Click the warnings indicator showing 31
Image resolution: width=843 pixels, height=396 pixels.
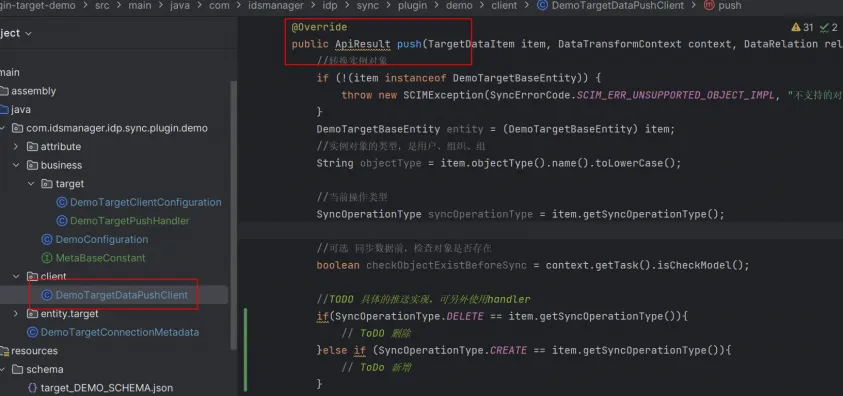802,27
